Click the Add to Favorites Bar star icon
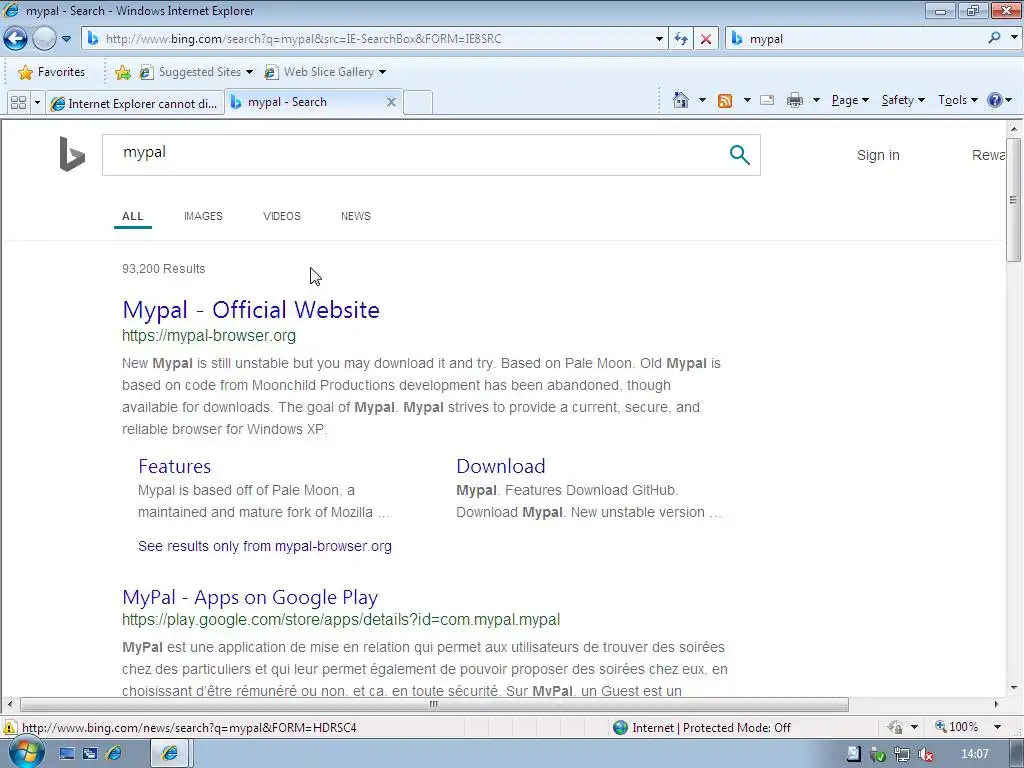The width and height of the screenshot is (1024, 768). tap(122, 72)
